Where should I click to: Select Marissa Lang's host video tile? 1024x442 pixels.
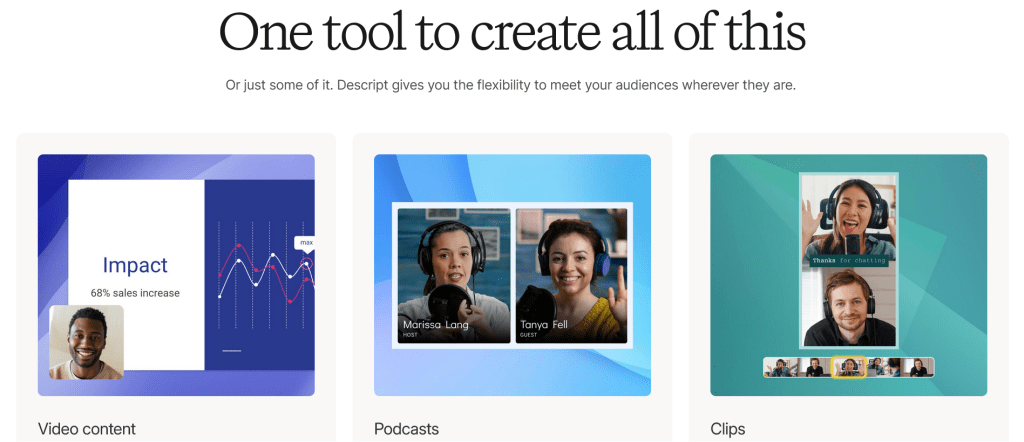(454, 275)
